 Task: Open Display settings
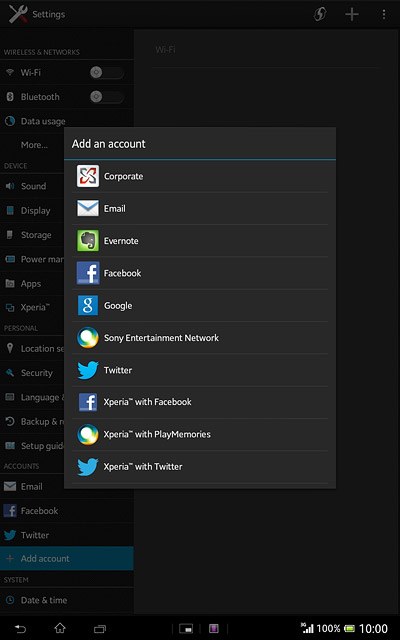coord(32,211)
